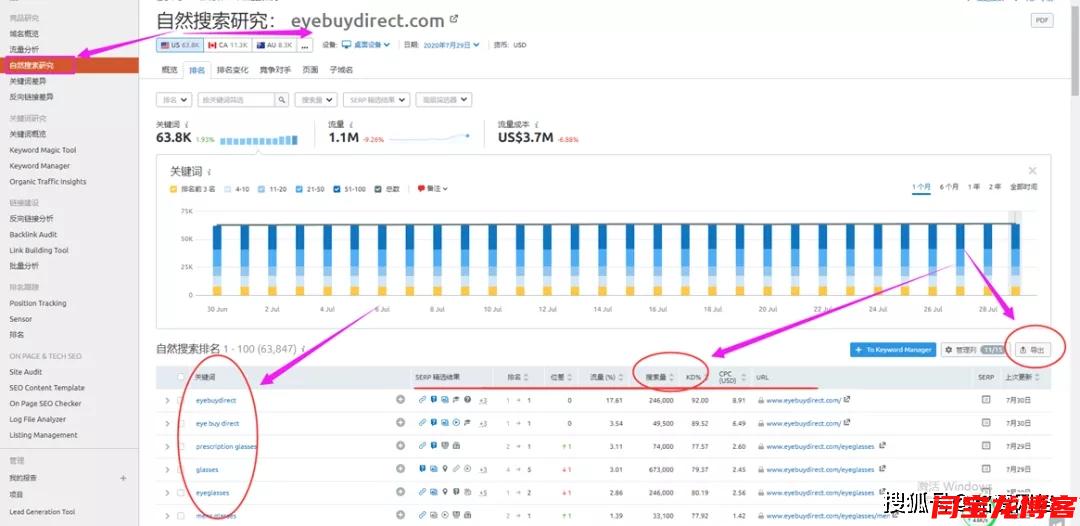Click the keyword search magnifier icon
The image size is (1080, 526).
click(x=282, y=100)
